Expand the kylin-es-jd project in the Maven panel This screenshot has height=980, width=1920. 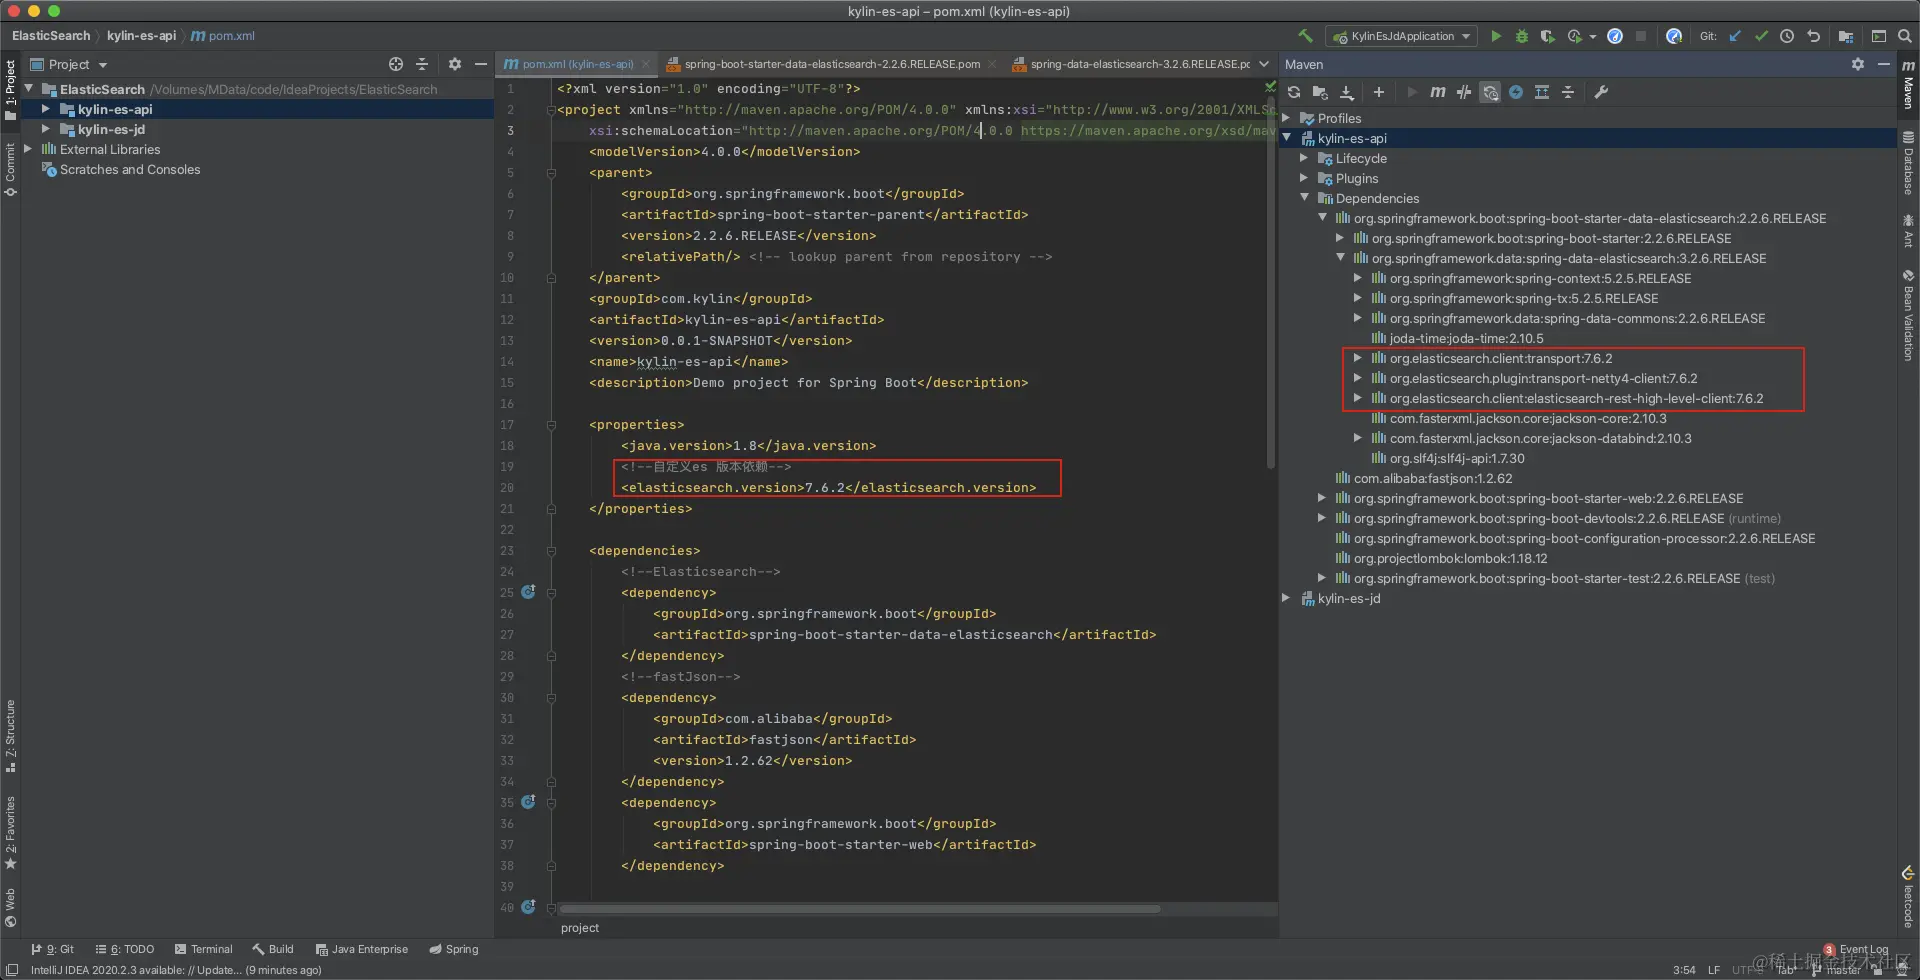click(1287, 598)
